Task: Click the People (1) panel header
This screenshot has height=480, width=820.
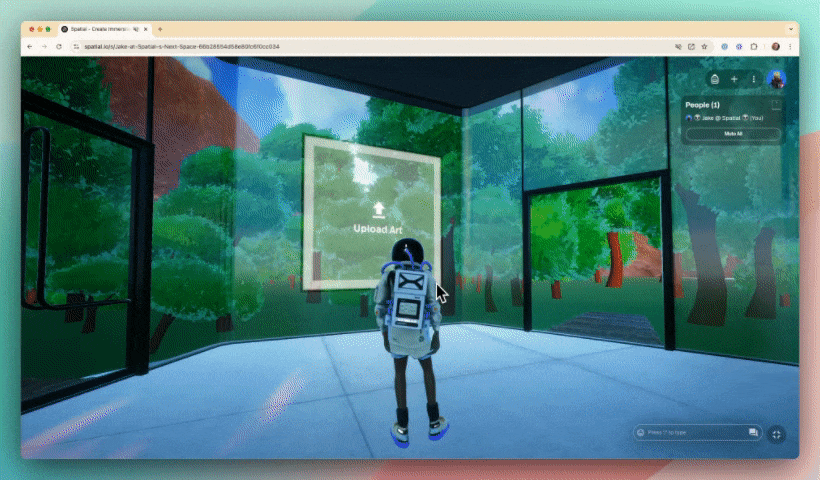Action: [702, 105]
